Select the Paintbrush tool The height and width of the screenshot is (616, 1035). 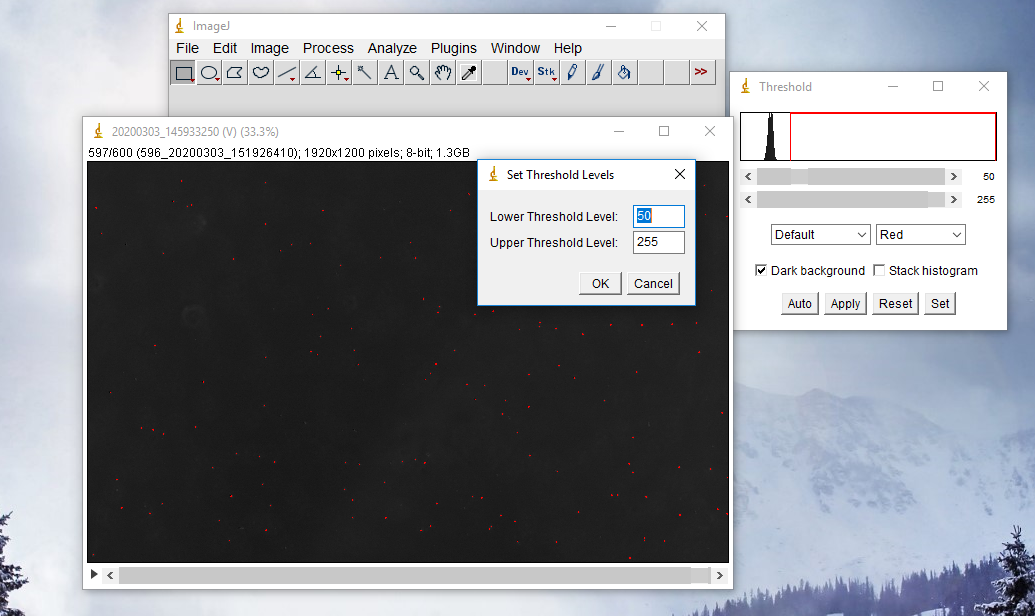pos(598,73)
